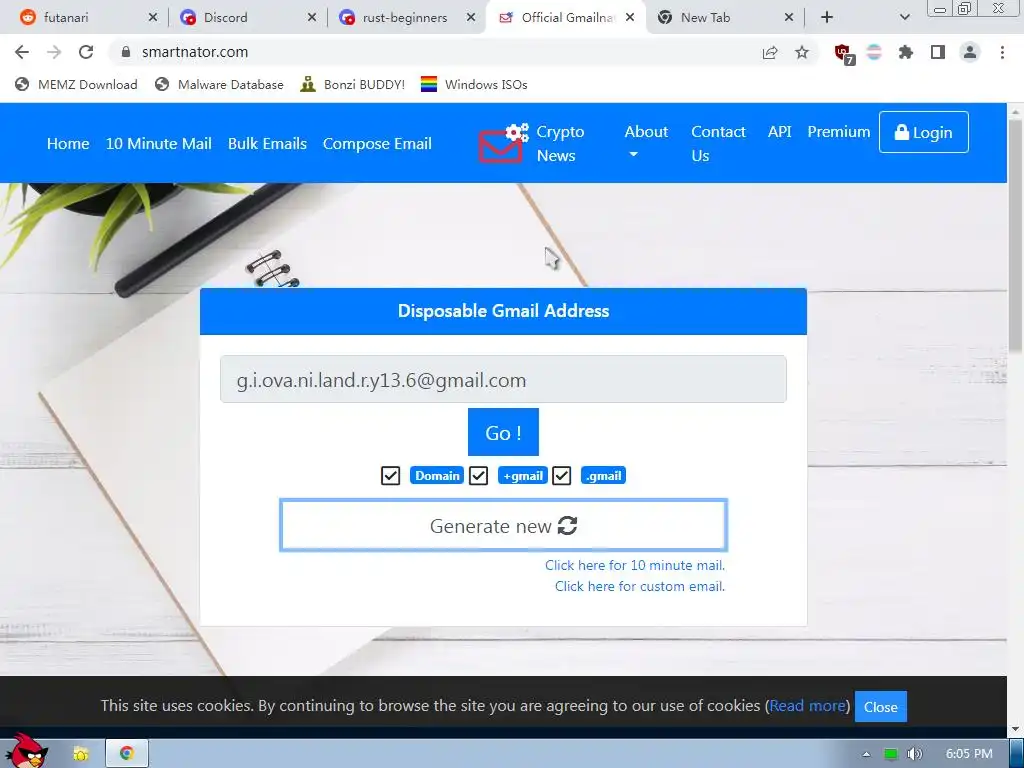
Task: Click the volume speaker tray icon
Action: tap(915, 754)
